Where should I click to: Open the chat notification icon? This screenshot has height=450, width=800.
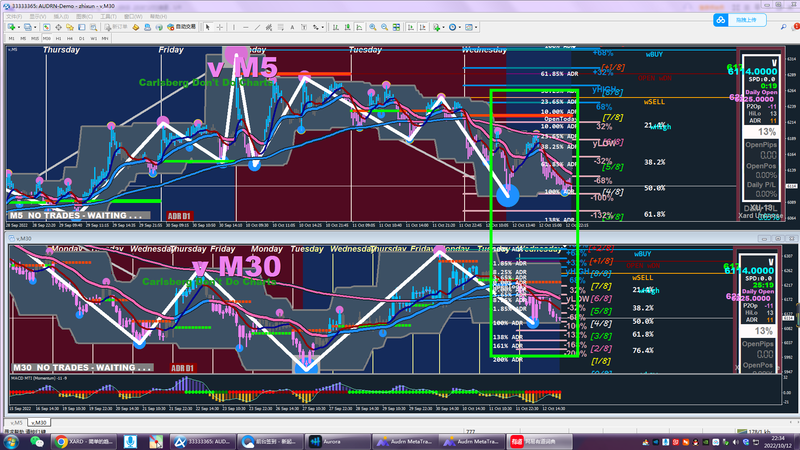(796, 27)
